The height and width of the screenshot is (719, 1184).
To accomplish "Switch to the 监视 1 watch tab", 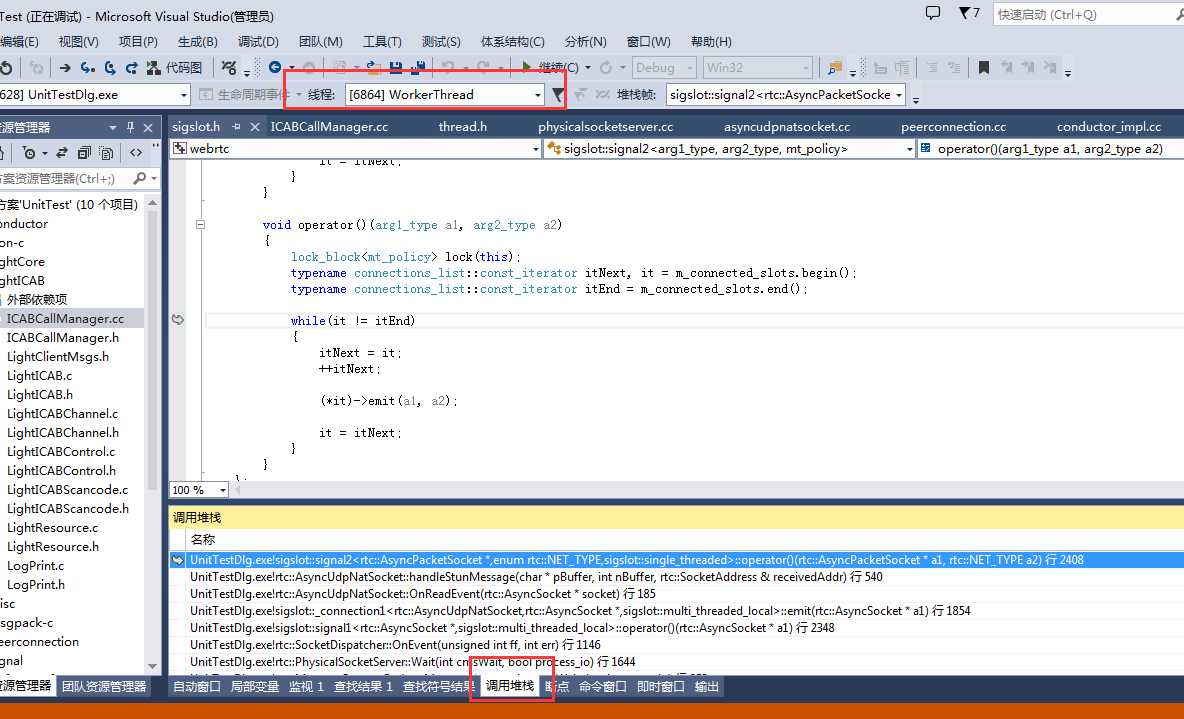I will click(306, 687).
